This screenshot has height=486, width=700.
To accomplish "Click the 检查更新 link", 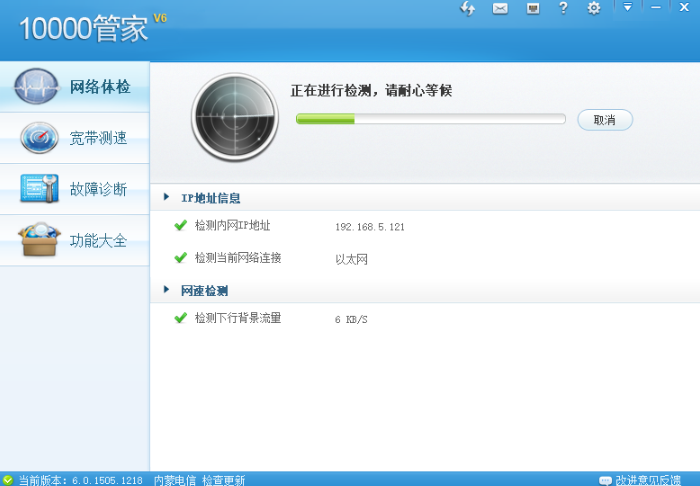I will (224, 480).
